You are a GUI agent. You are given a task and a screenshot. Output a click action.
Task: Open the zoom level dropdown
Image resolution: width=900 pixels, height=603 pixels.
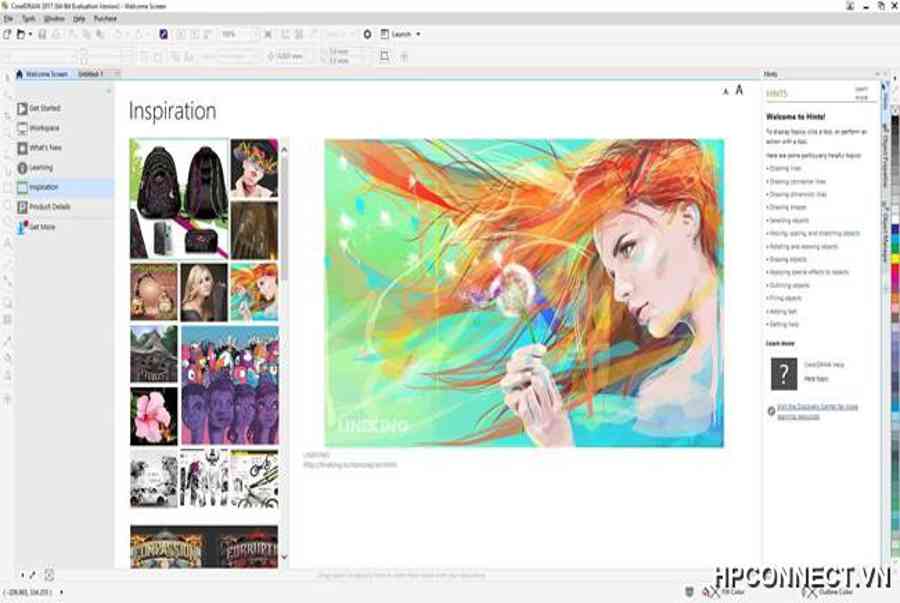[251, 34]
